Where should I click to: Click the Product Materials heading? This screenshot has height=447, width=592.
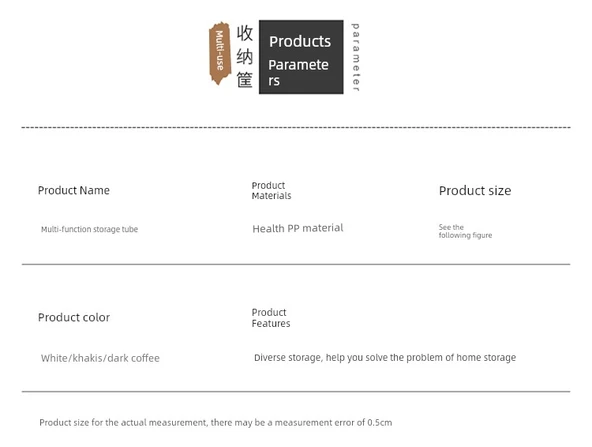271,191
